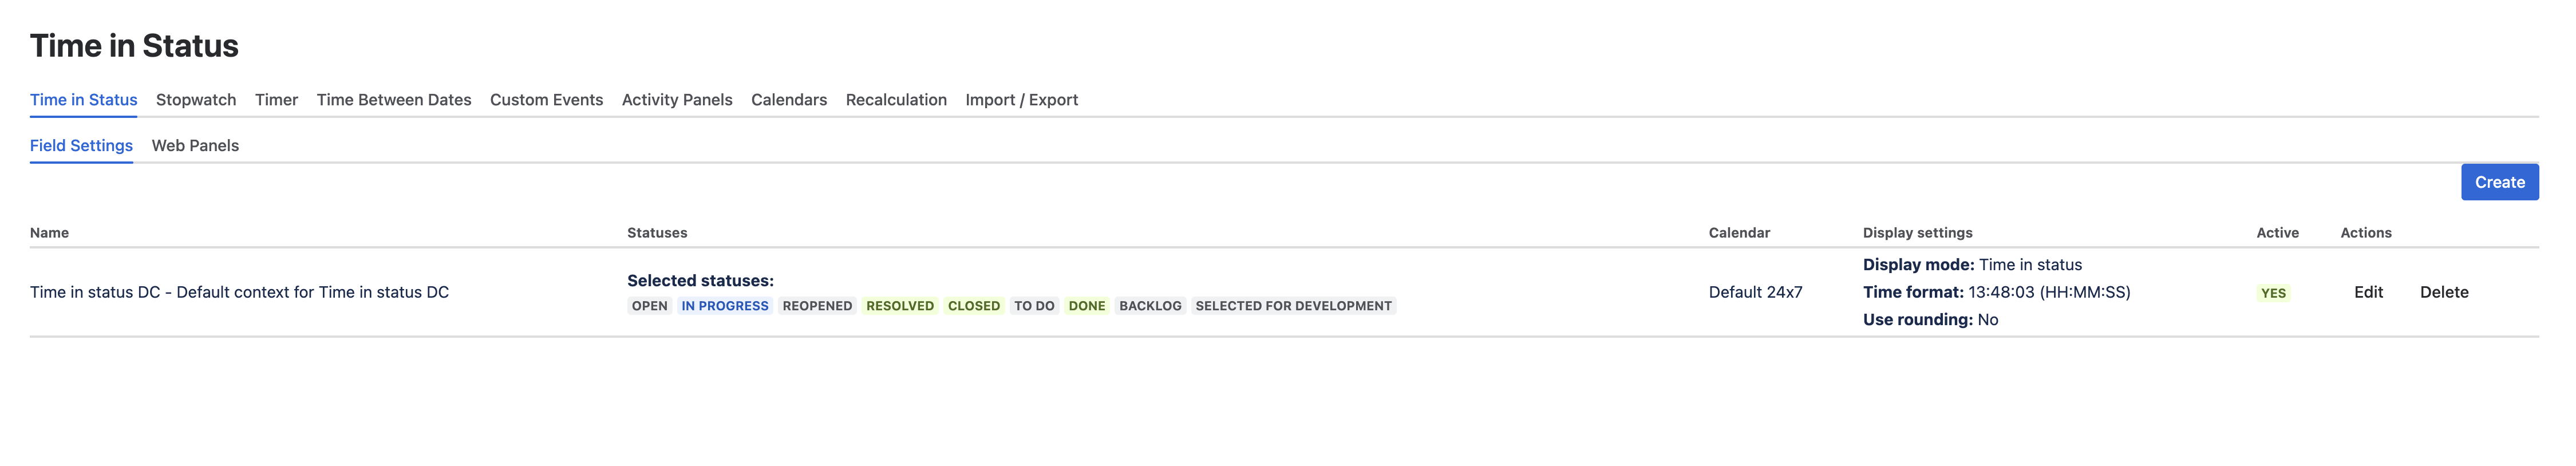
Task: Switch to Time Between Dates tab
Action: pyautogui.click(x=393, y=100)
